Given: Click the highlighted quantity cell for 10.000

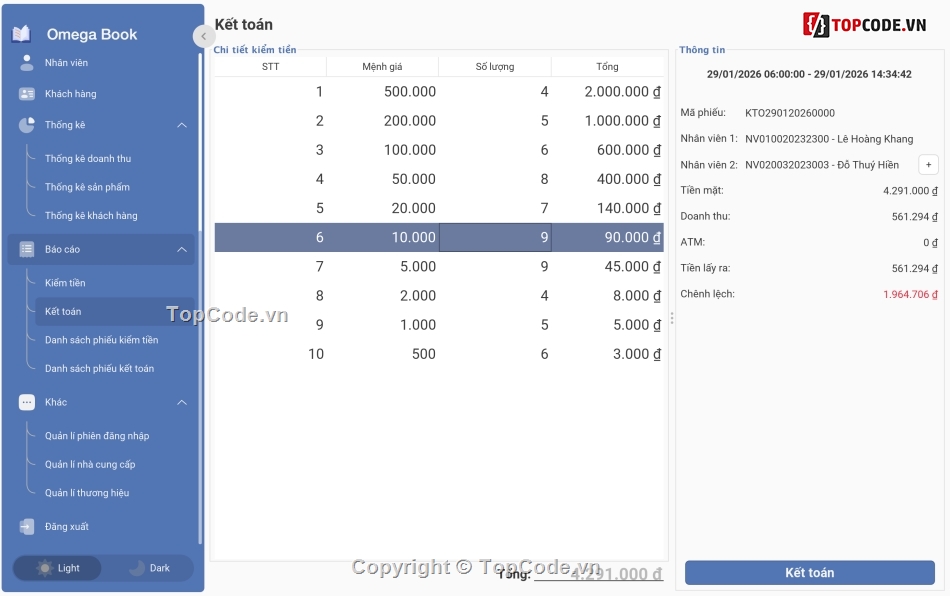Looking at the screenshot, I should coord(495,237).
